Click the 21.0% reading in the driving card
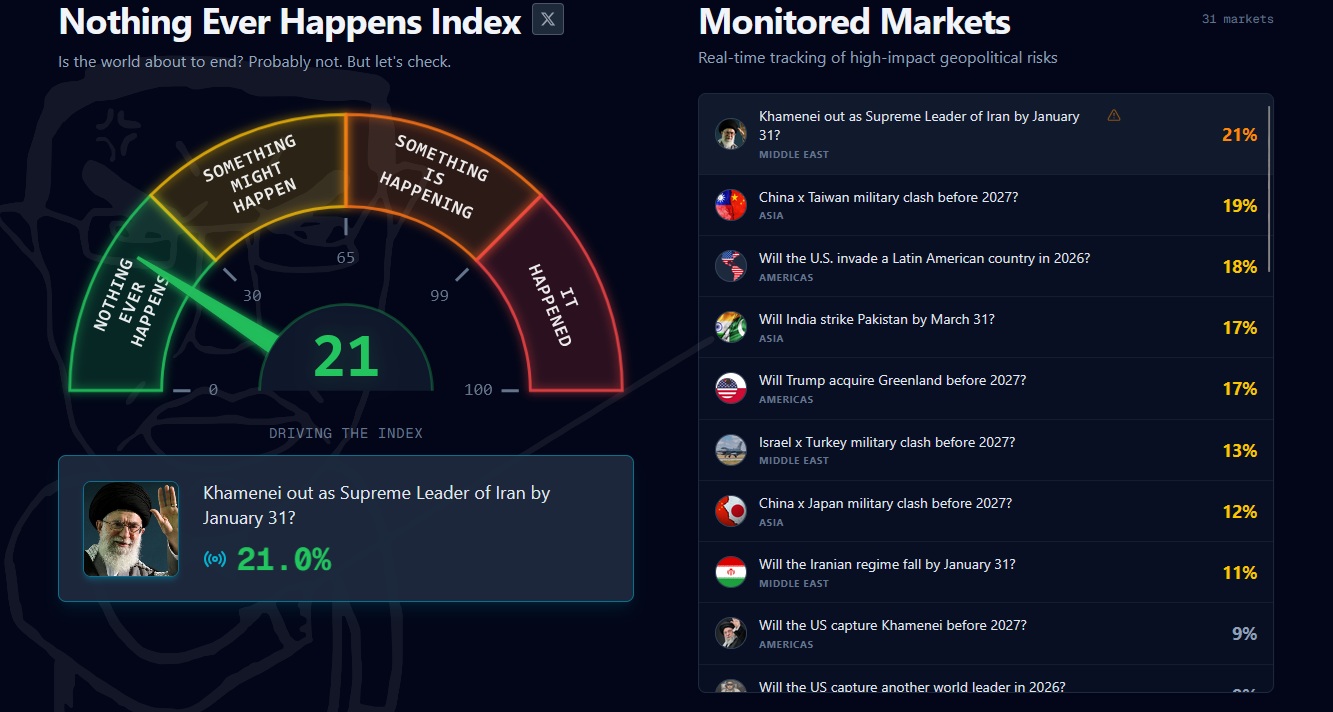 pyautogui.click(x=284, y=559)
